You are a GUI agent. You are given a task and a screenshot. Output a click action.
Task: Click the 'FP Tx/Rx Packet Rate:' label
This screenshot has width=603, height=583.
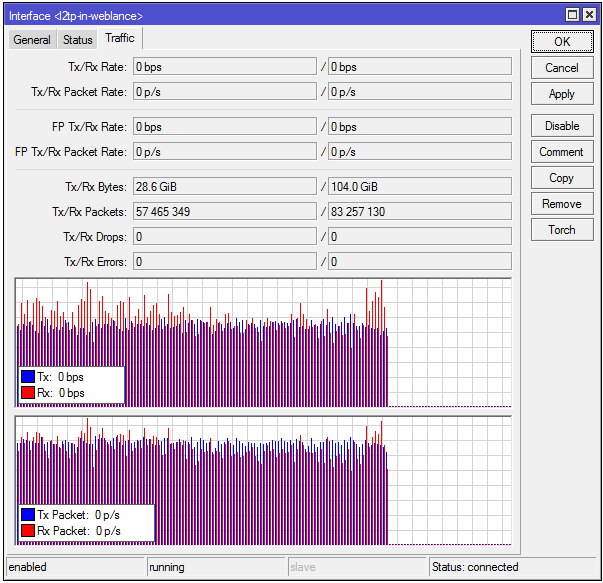(71, 152)
